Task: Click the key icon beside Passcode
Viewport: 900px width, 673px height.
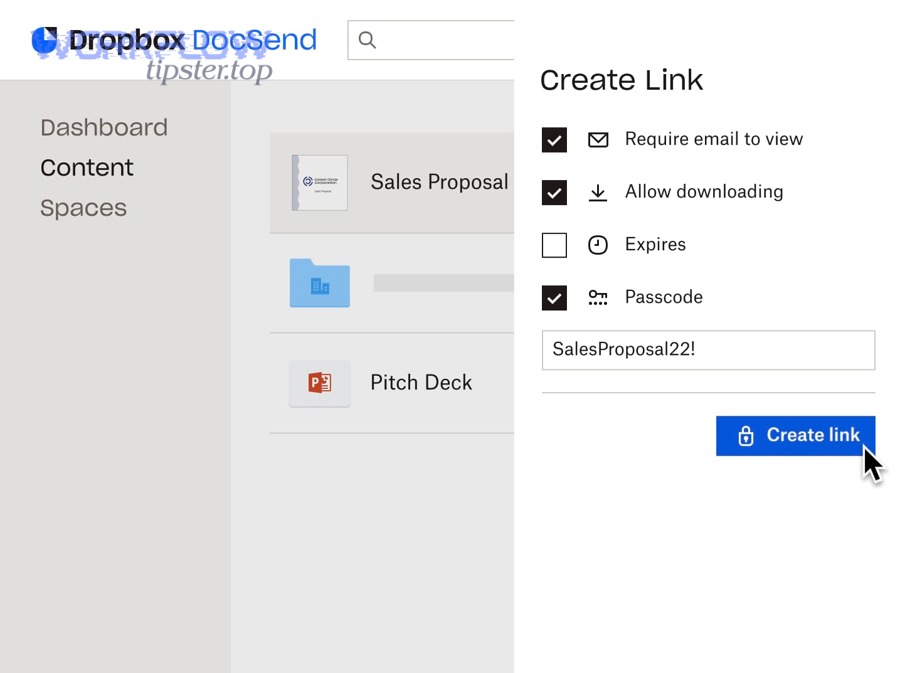Action: pyautogui.click(x=598, y=297)
